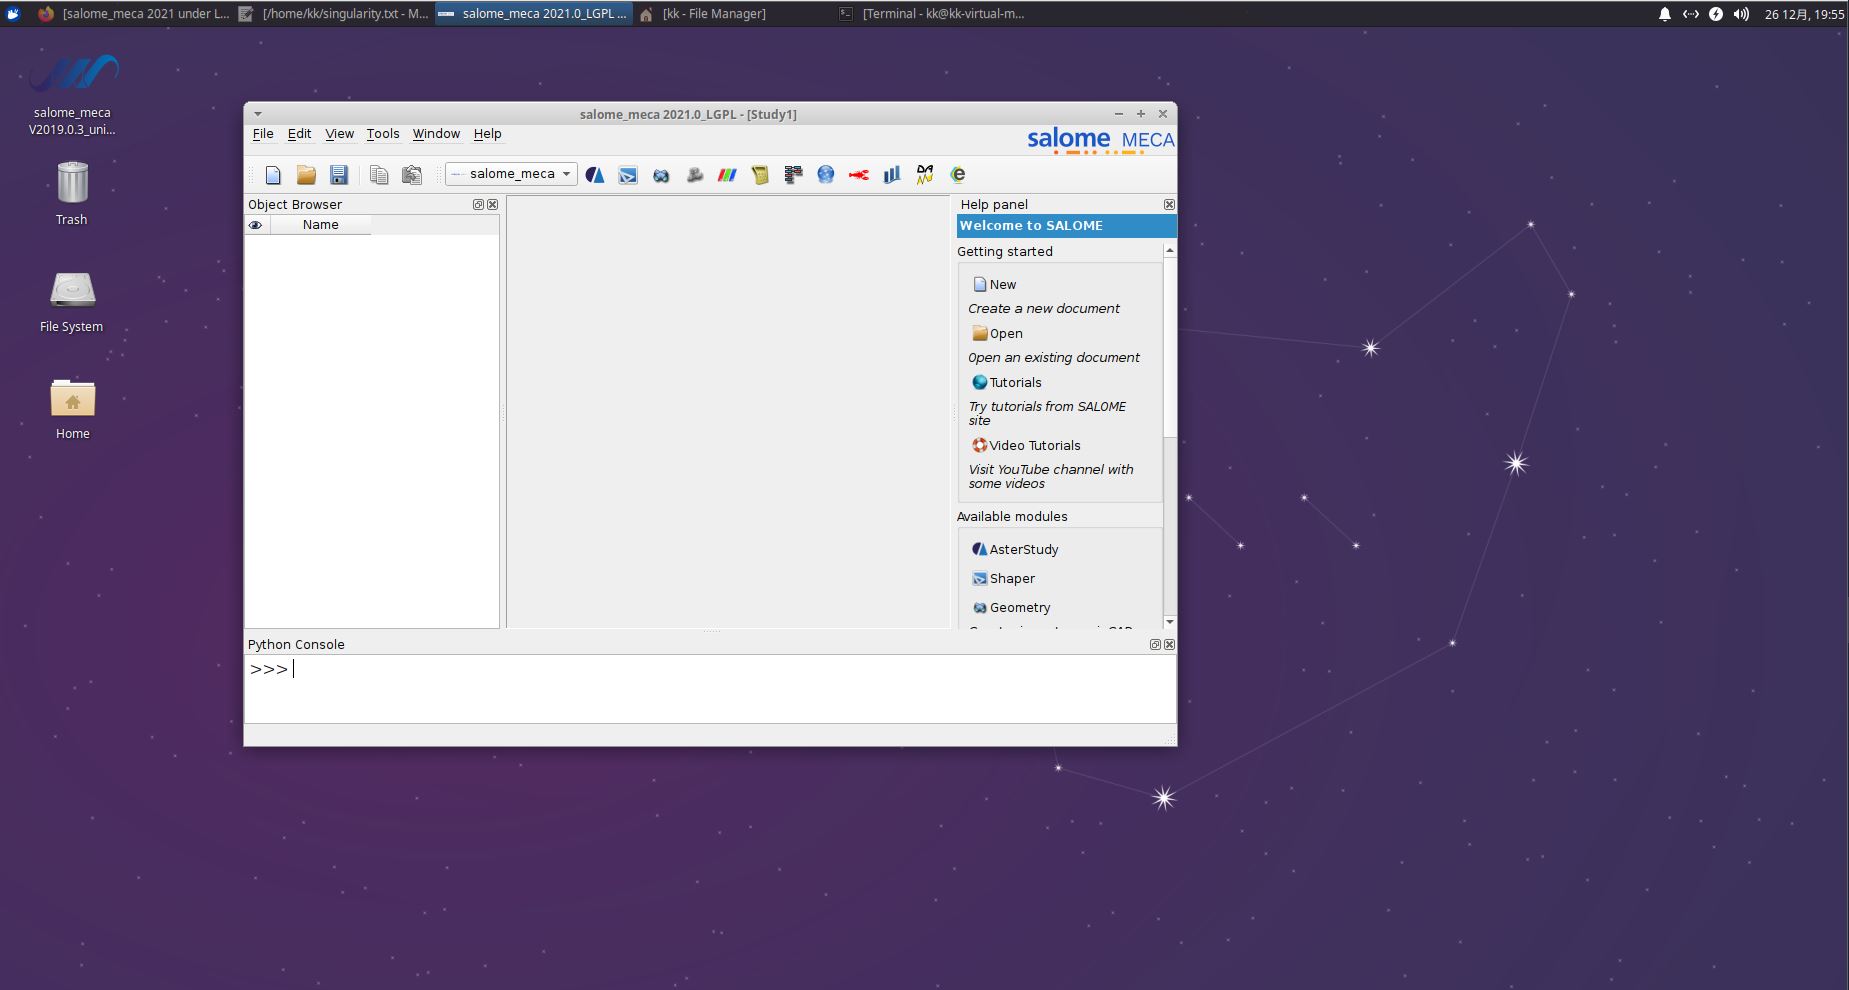
Task: Click the Save floppy-disk toolbar icon
Action: 339,175
